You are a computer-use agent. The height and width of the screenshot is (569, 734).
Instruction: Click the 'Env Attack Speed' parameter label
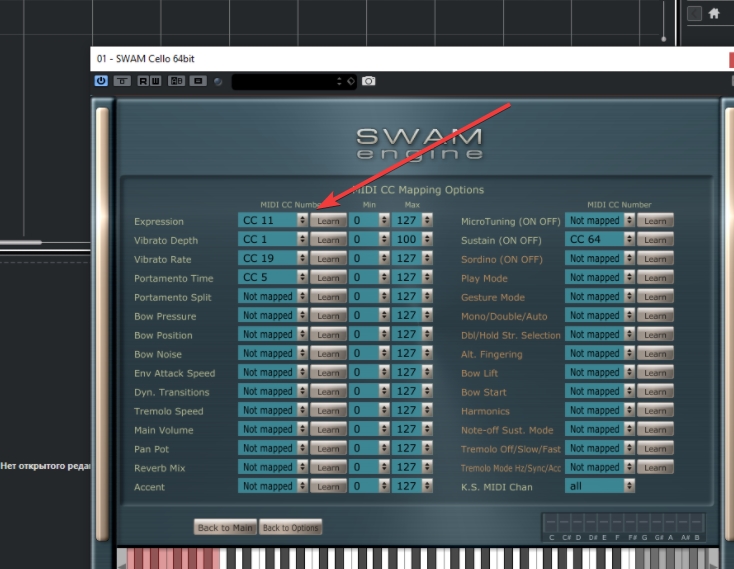point(175,373)
